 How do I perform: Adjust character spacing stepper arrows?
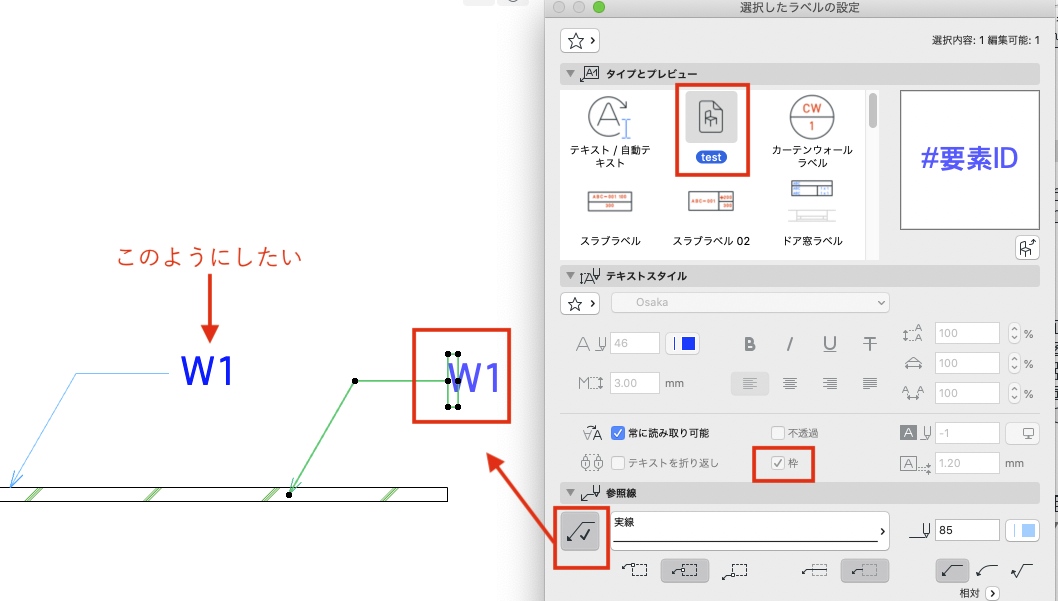(1014, 393)
